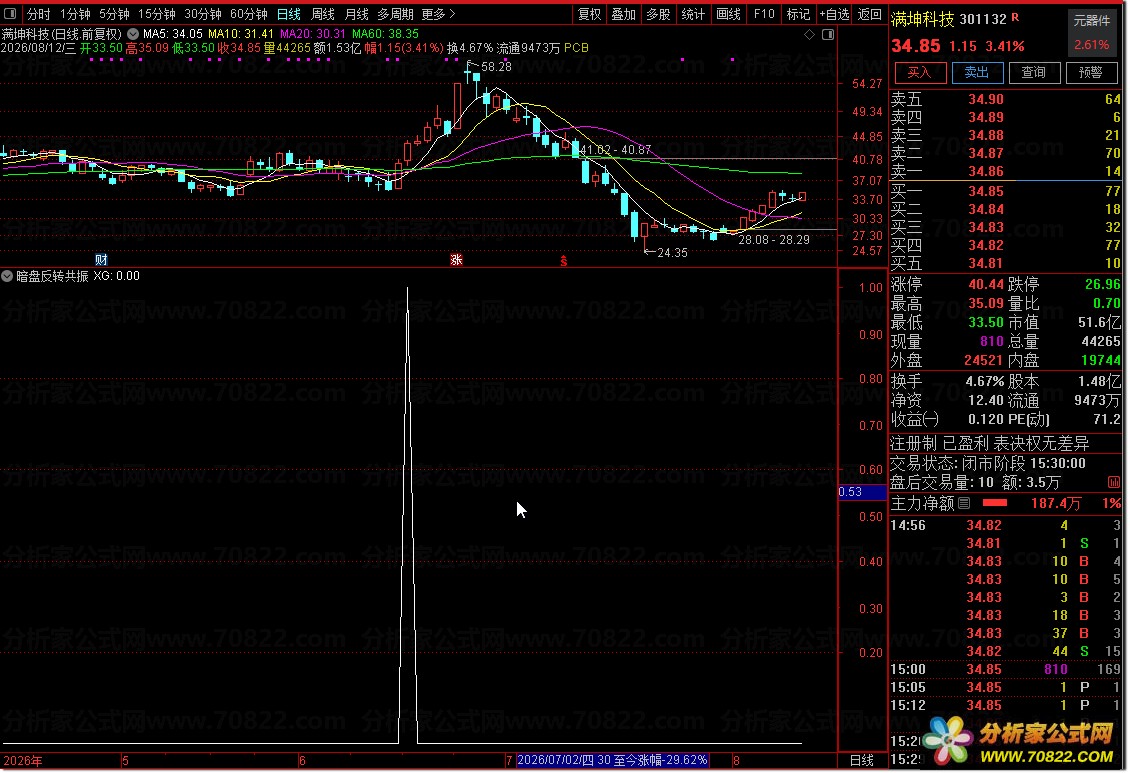Select the 周线 weekly period tab

click(x=323, y=14)
